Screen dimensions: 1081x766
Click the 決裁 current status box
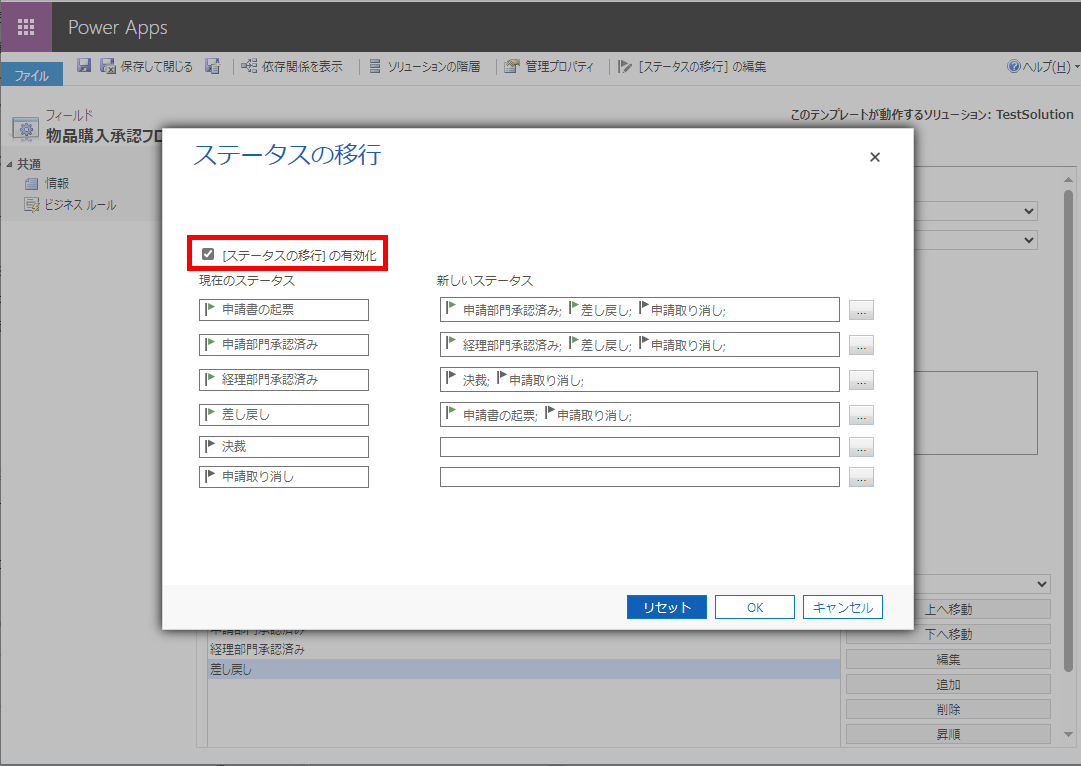click(284, 446)
